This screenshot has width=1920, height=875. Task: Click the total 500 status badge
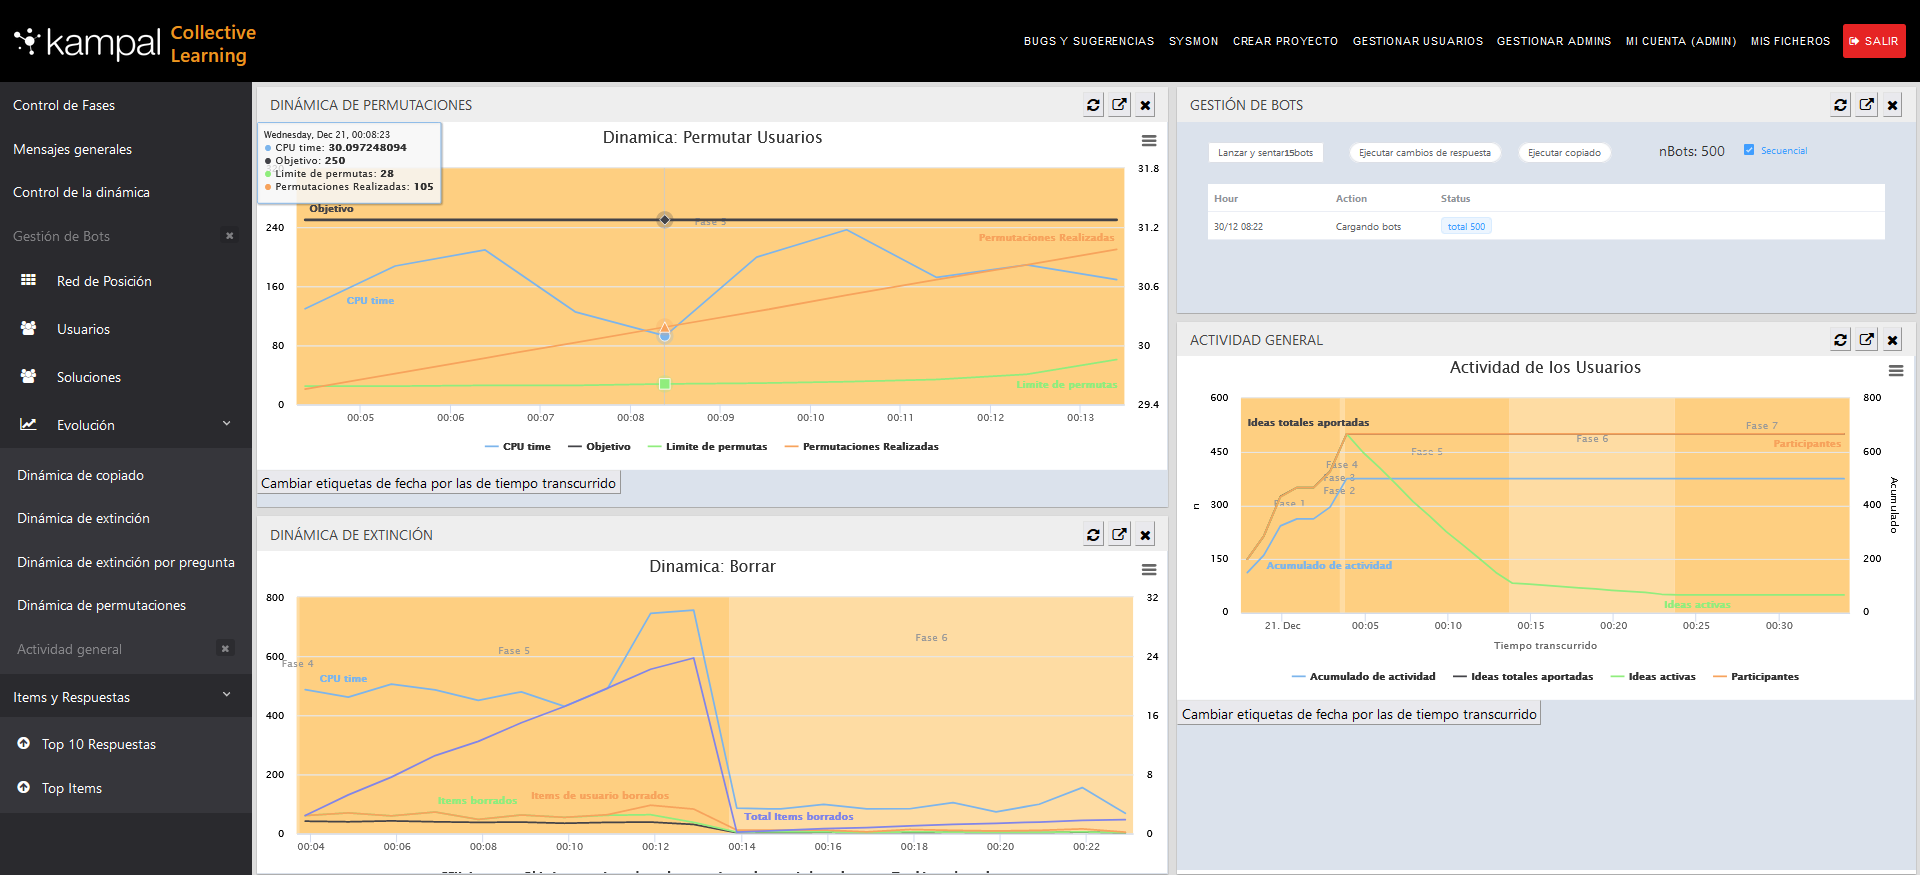click(x=1466, y=227)
